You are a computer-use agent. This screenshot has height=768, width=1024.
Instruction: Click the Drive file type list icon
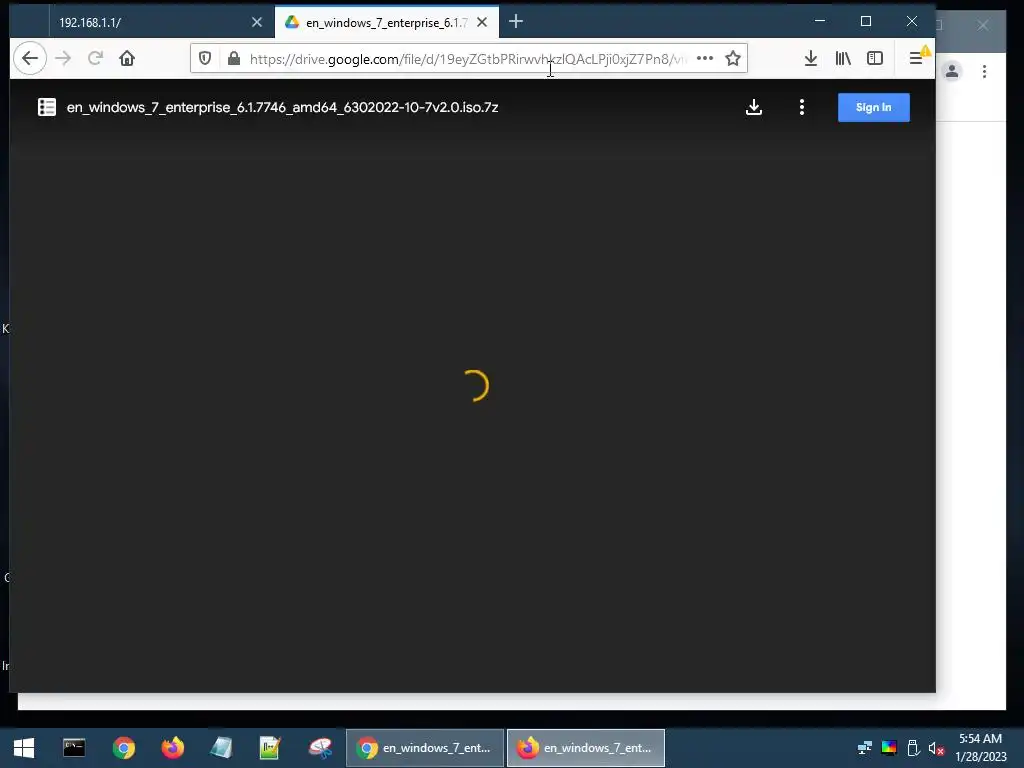click(47, 107)
